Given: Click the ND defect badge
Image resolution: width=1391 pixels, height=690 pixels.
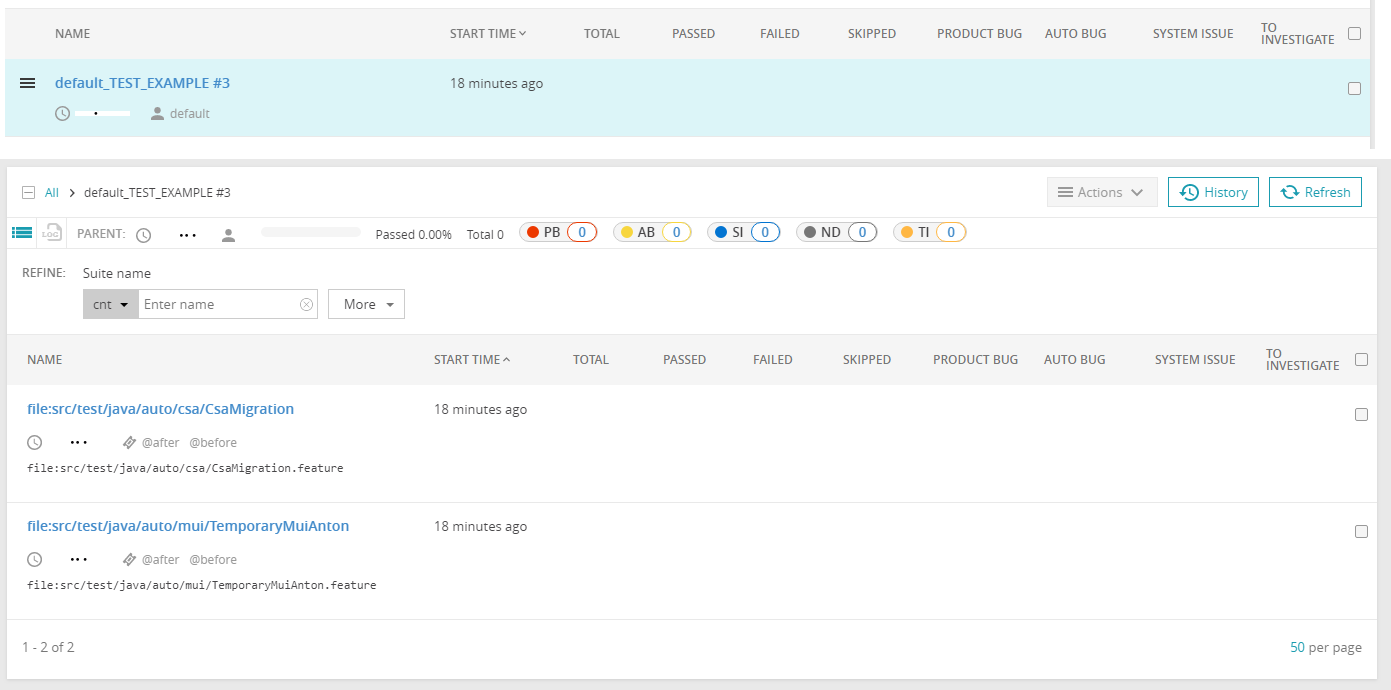Looking at the screenshot, I should [x=837, y=232].
